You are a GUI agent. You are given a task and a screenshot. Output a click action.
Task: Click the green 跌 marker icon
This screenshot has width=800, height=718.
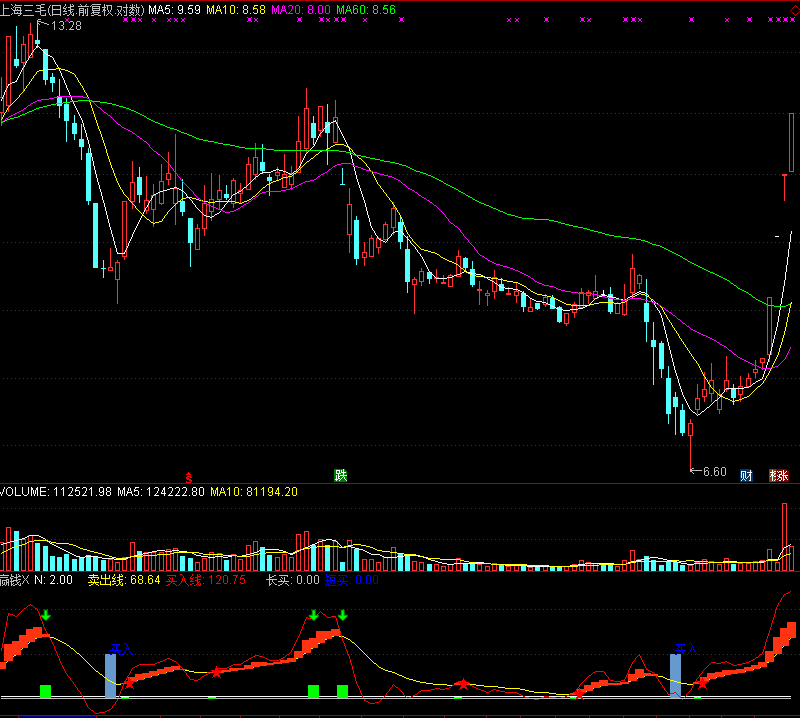(341, 475)
